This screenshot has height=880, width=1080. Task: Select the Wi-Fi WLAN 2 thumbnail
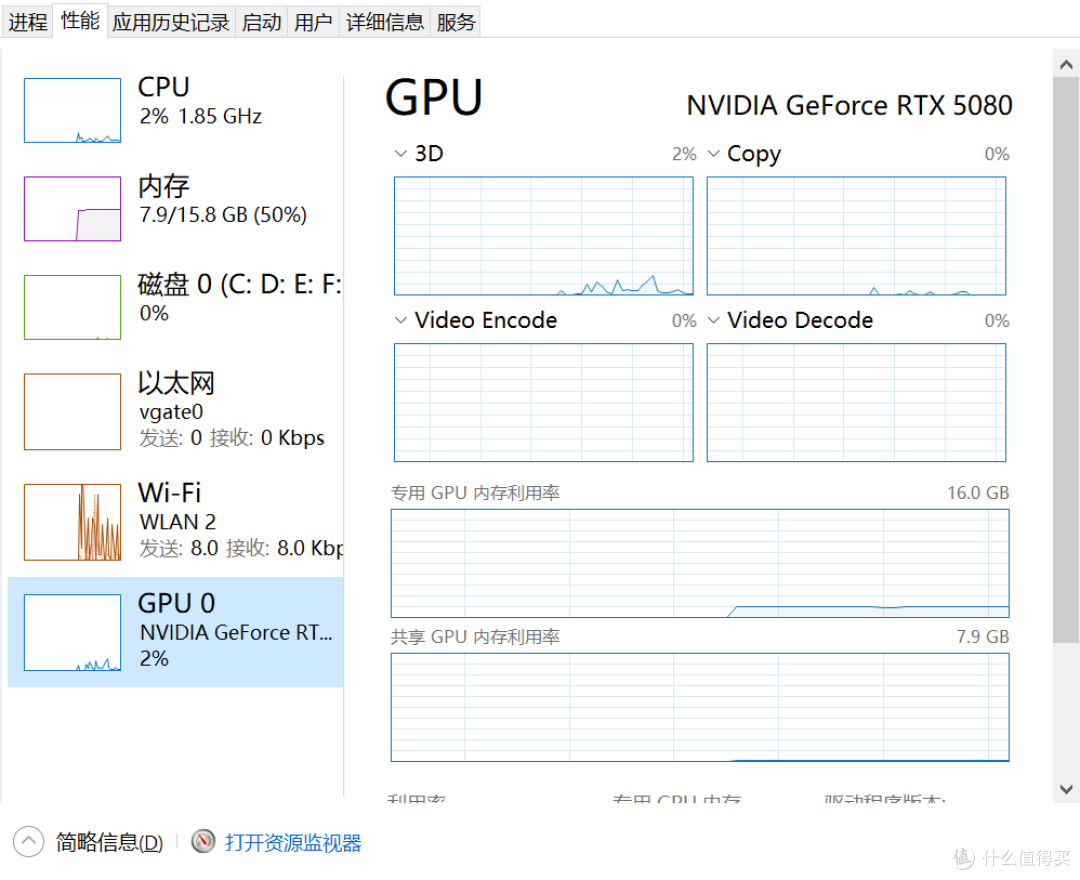[x=72, y=522]
